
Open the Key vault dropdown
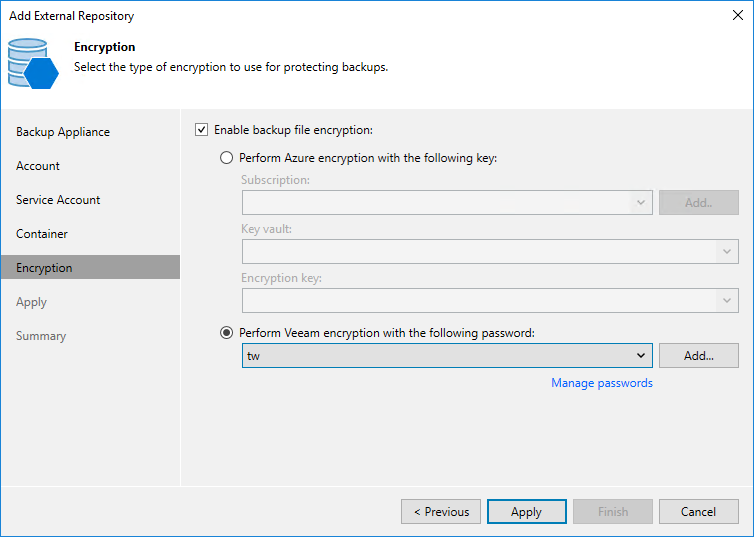(x=727, y=252)
